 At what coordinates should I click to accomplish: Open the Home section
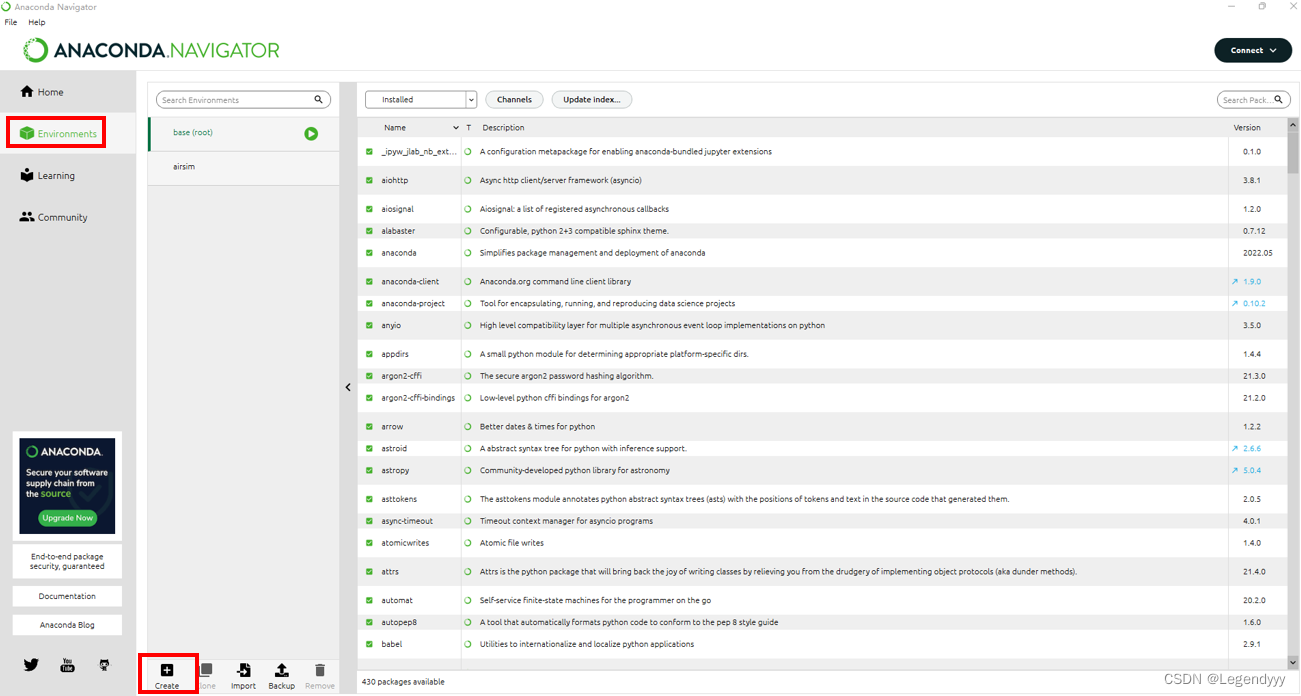42,92
